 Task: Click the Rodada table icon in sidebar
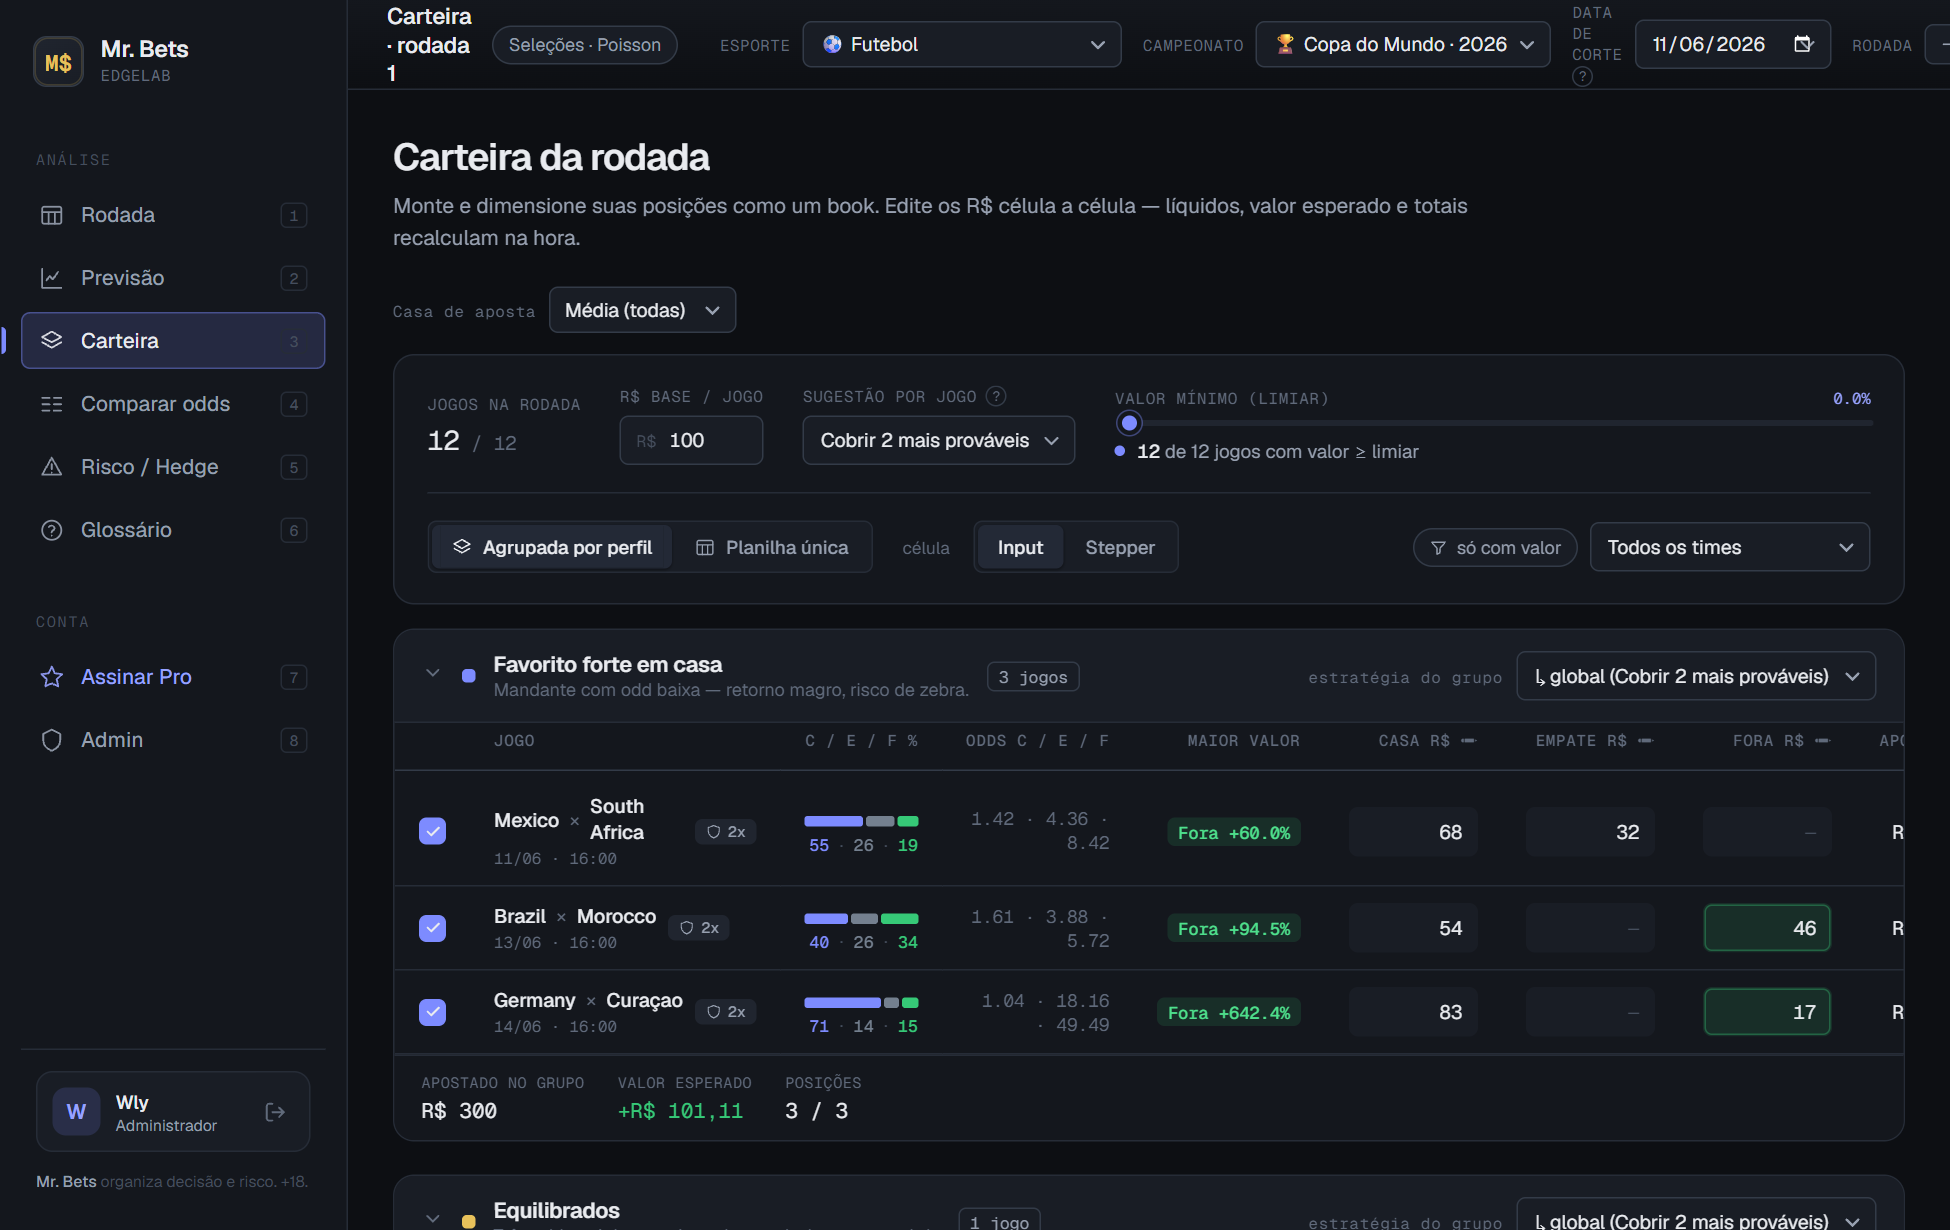pyautogui.click(x=52, y=215)
